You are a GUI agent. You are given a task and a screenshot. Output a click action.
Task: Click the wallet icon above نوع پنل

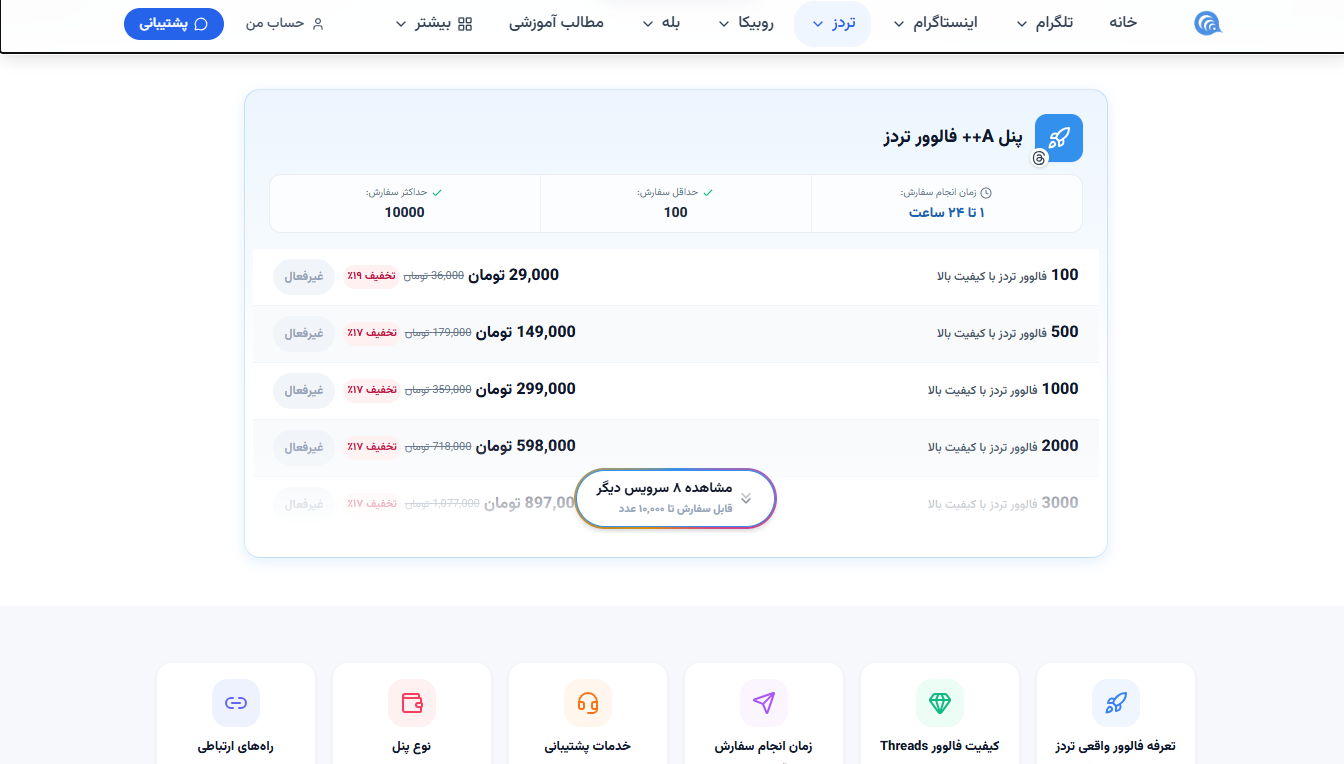click(412, 703)
